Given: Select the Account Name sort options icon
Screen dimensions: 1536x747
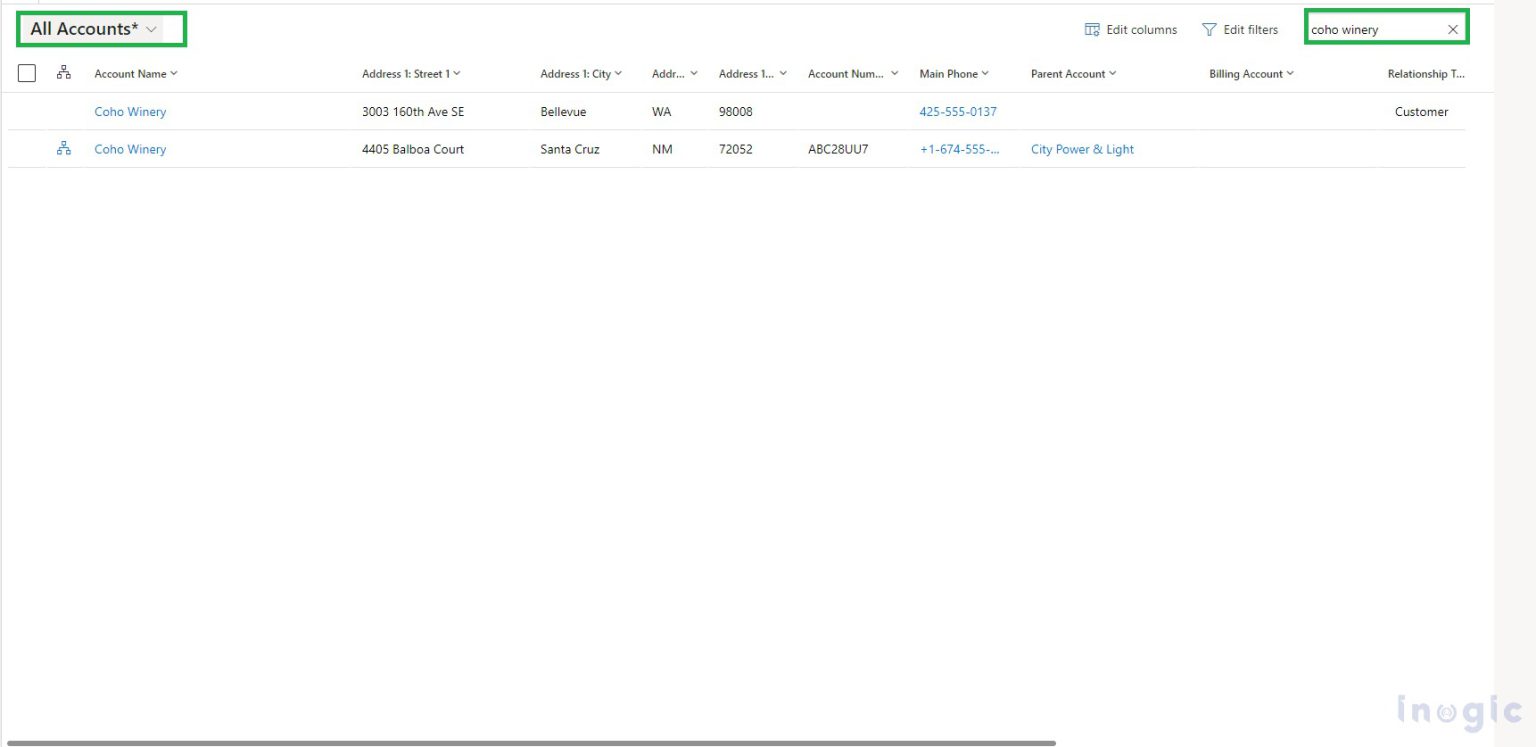Looking at the screenshot, I should tap(174, 73).
